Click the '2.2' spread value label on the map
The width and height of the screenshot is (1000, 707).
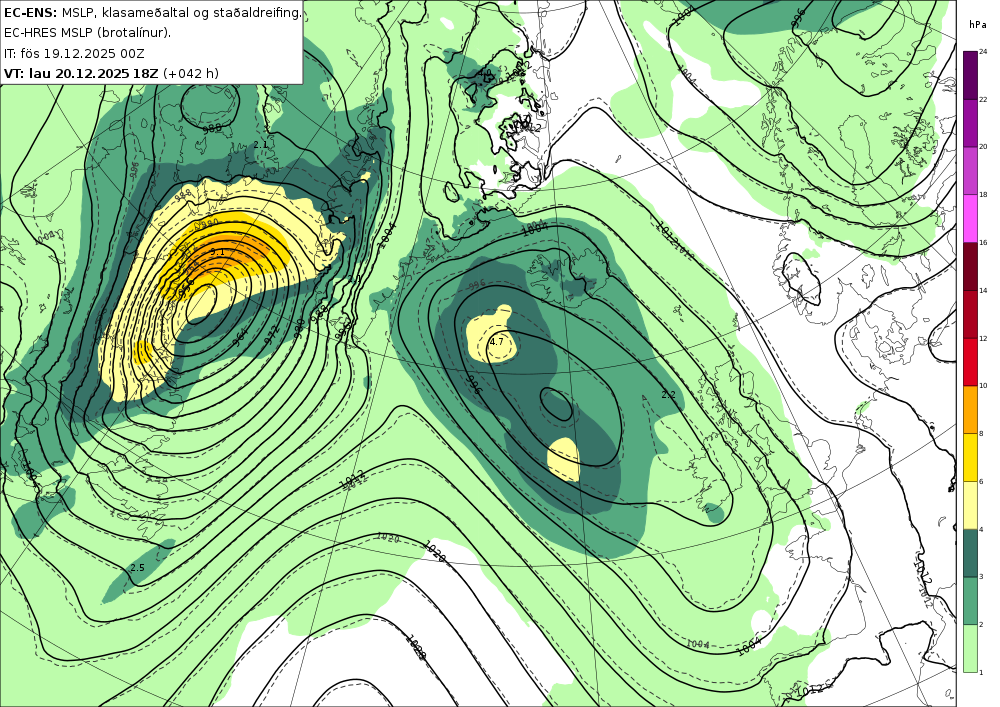click(668, 395)
